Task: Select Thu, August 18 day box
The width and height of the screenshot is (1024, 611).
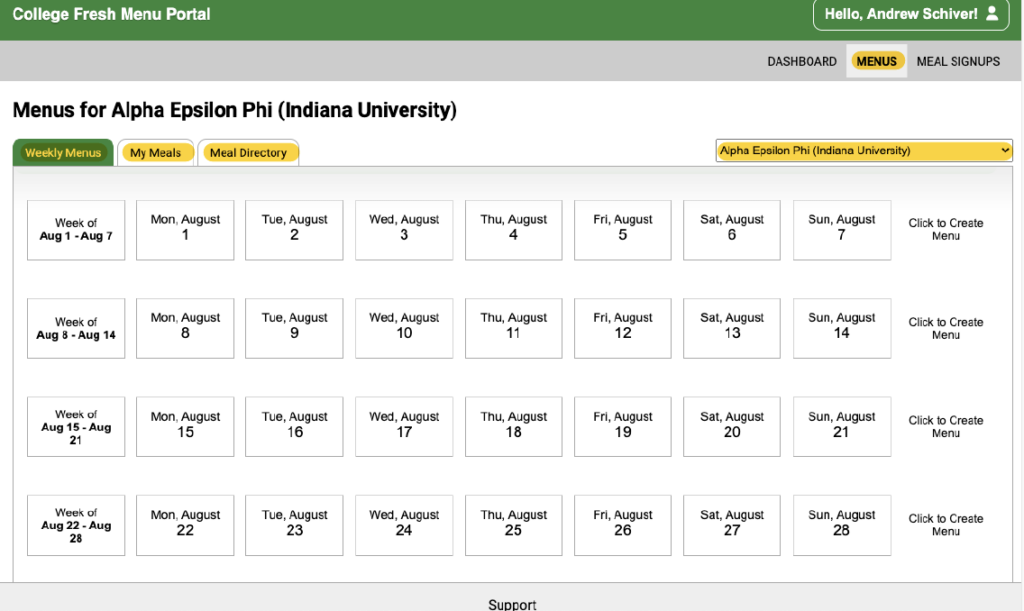Action: coord(513,427)
